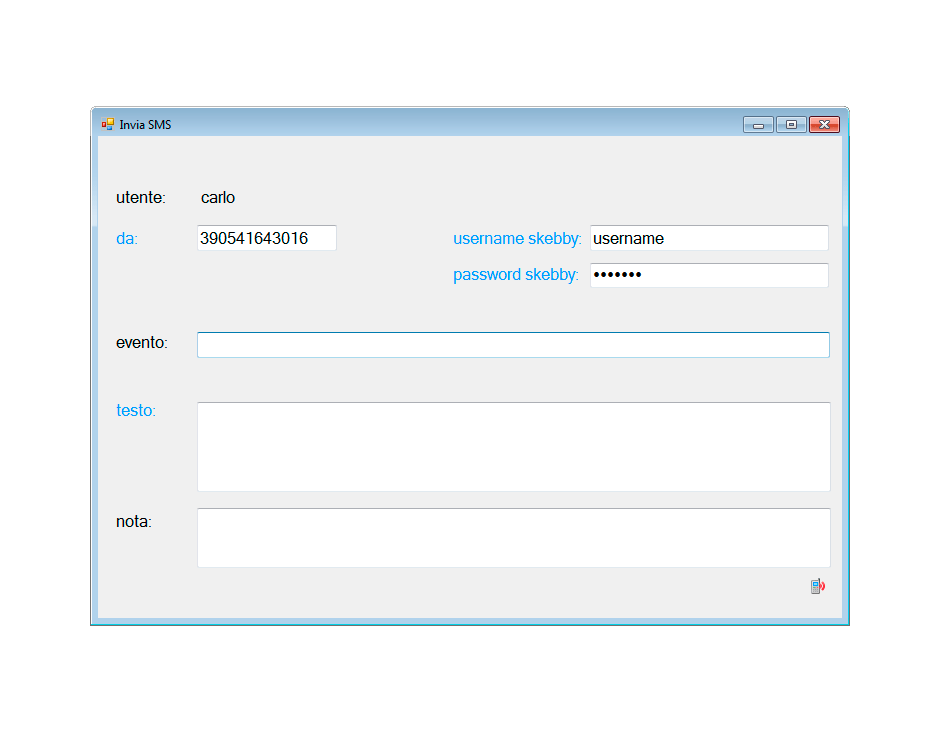Click the 'evento:' label
The image size is (940, 732).
coord(141,342)
